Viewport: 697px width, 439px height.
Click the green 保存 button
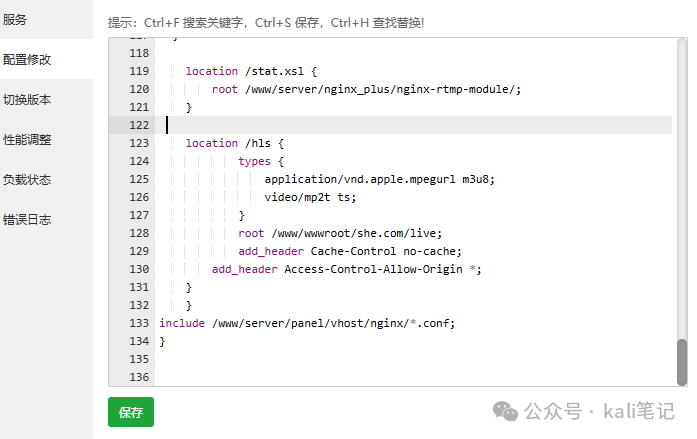point(131,412)
